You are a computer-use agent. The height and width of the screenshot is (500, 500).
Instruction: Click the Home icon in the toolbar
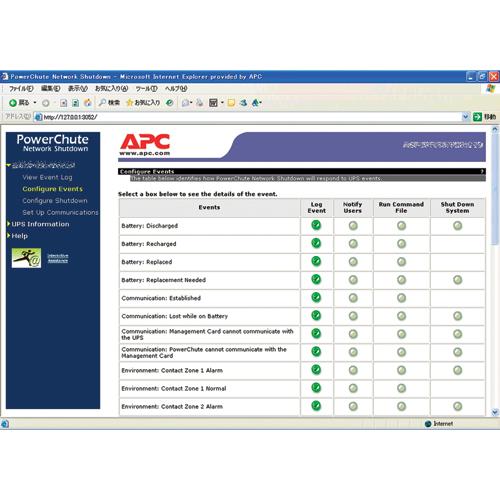[x=88, y=103]
